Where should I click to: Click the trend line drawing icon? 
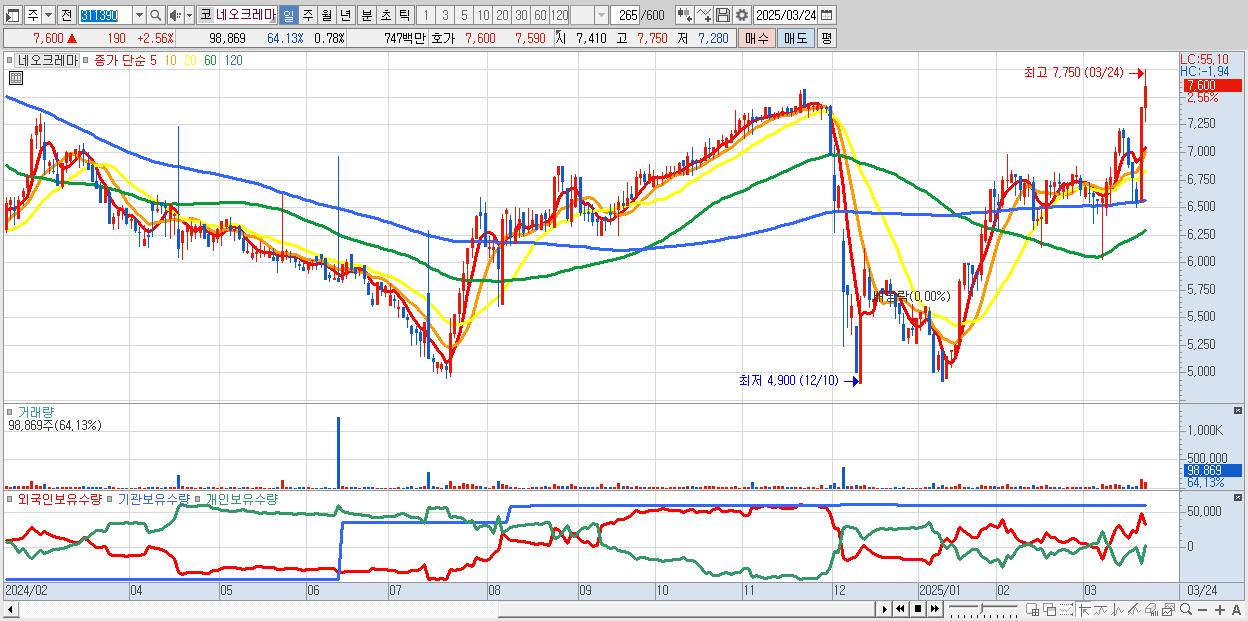point(1100,609)
